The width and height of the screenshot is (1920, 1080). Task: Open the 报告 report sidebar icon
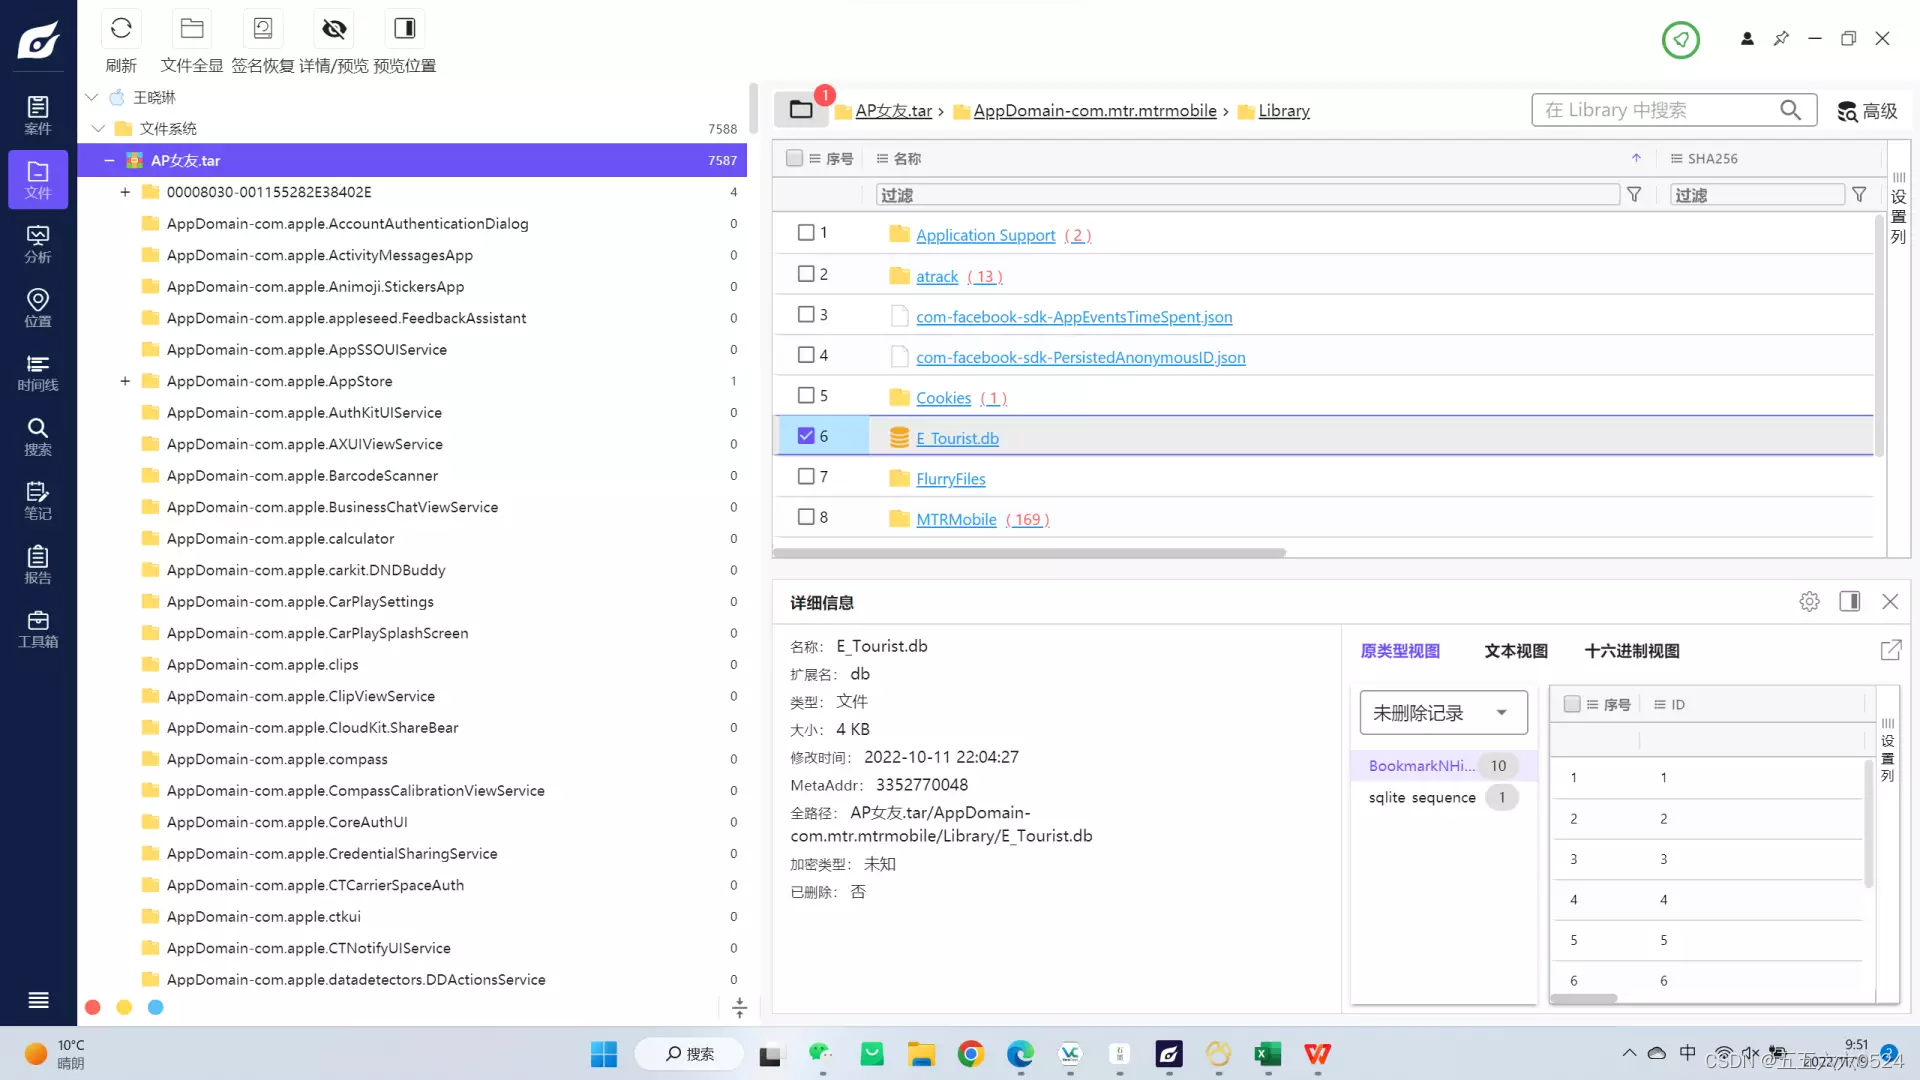pyautogui.click(x=38, y=564)
